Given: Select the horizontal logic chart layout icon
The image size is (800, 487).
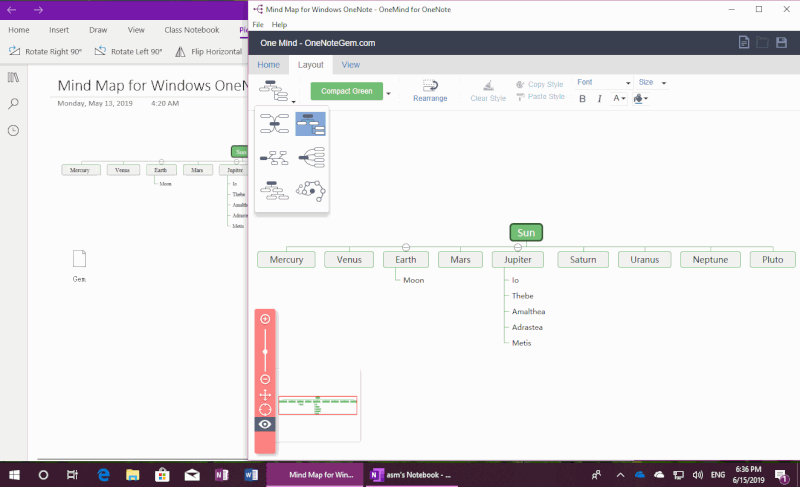Looking at the screenshot, I should [274, 158].
